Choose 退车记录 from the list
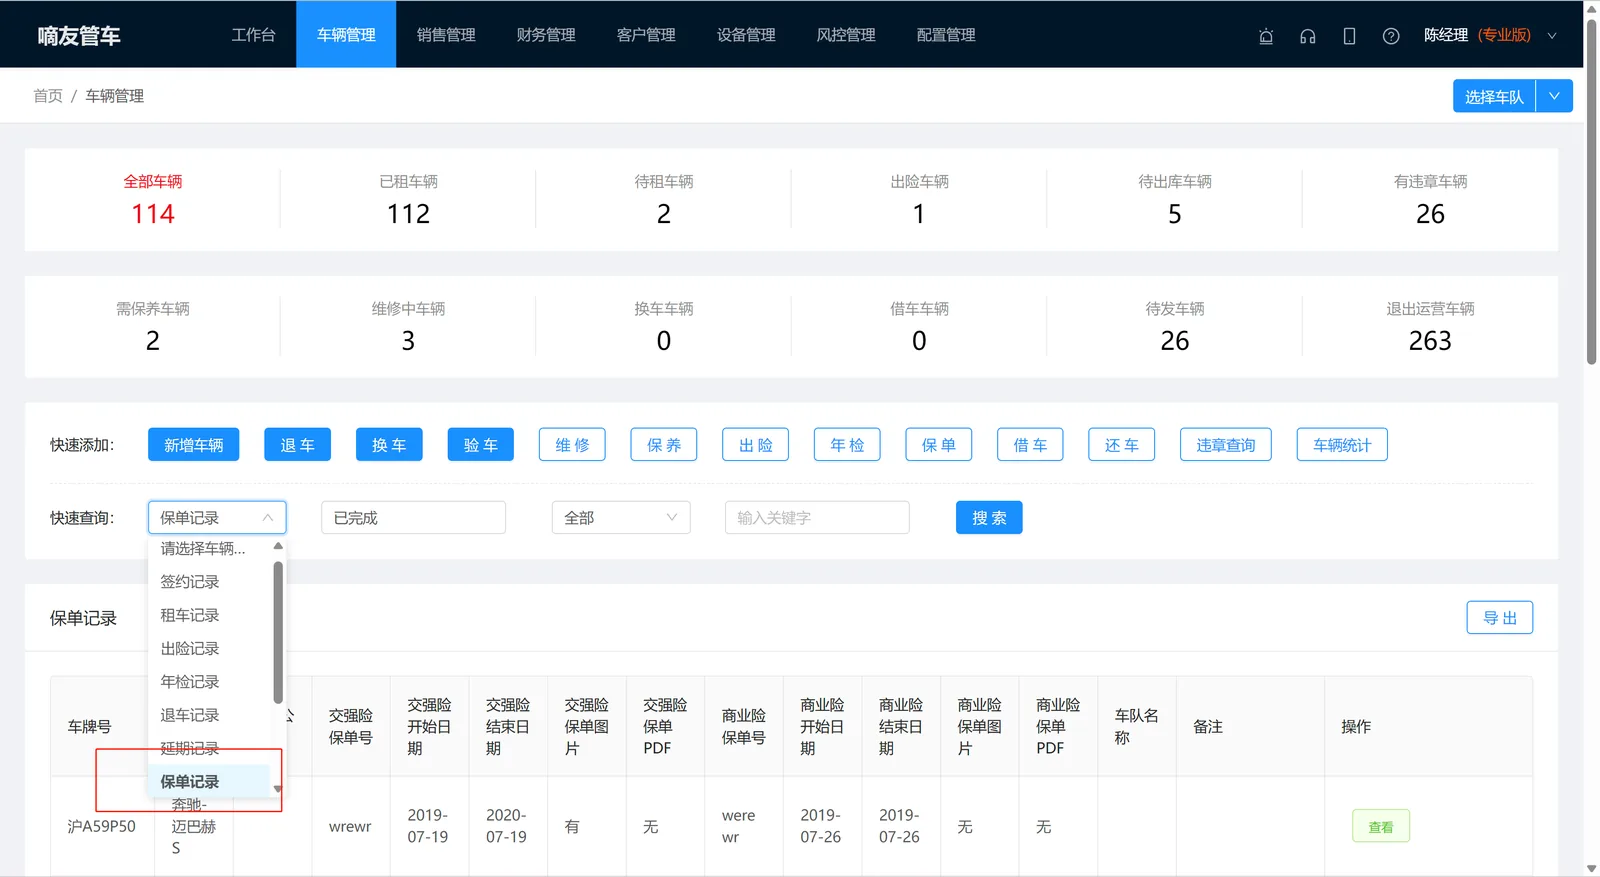Screen dimensions: 1600x877 (x=210, y=715)
